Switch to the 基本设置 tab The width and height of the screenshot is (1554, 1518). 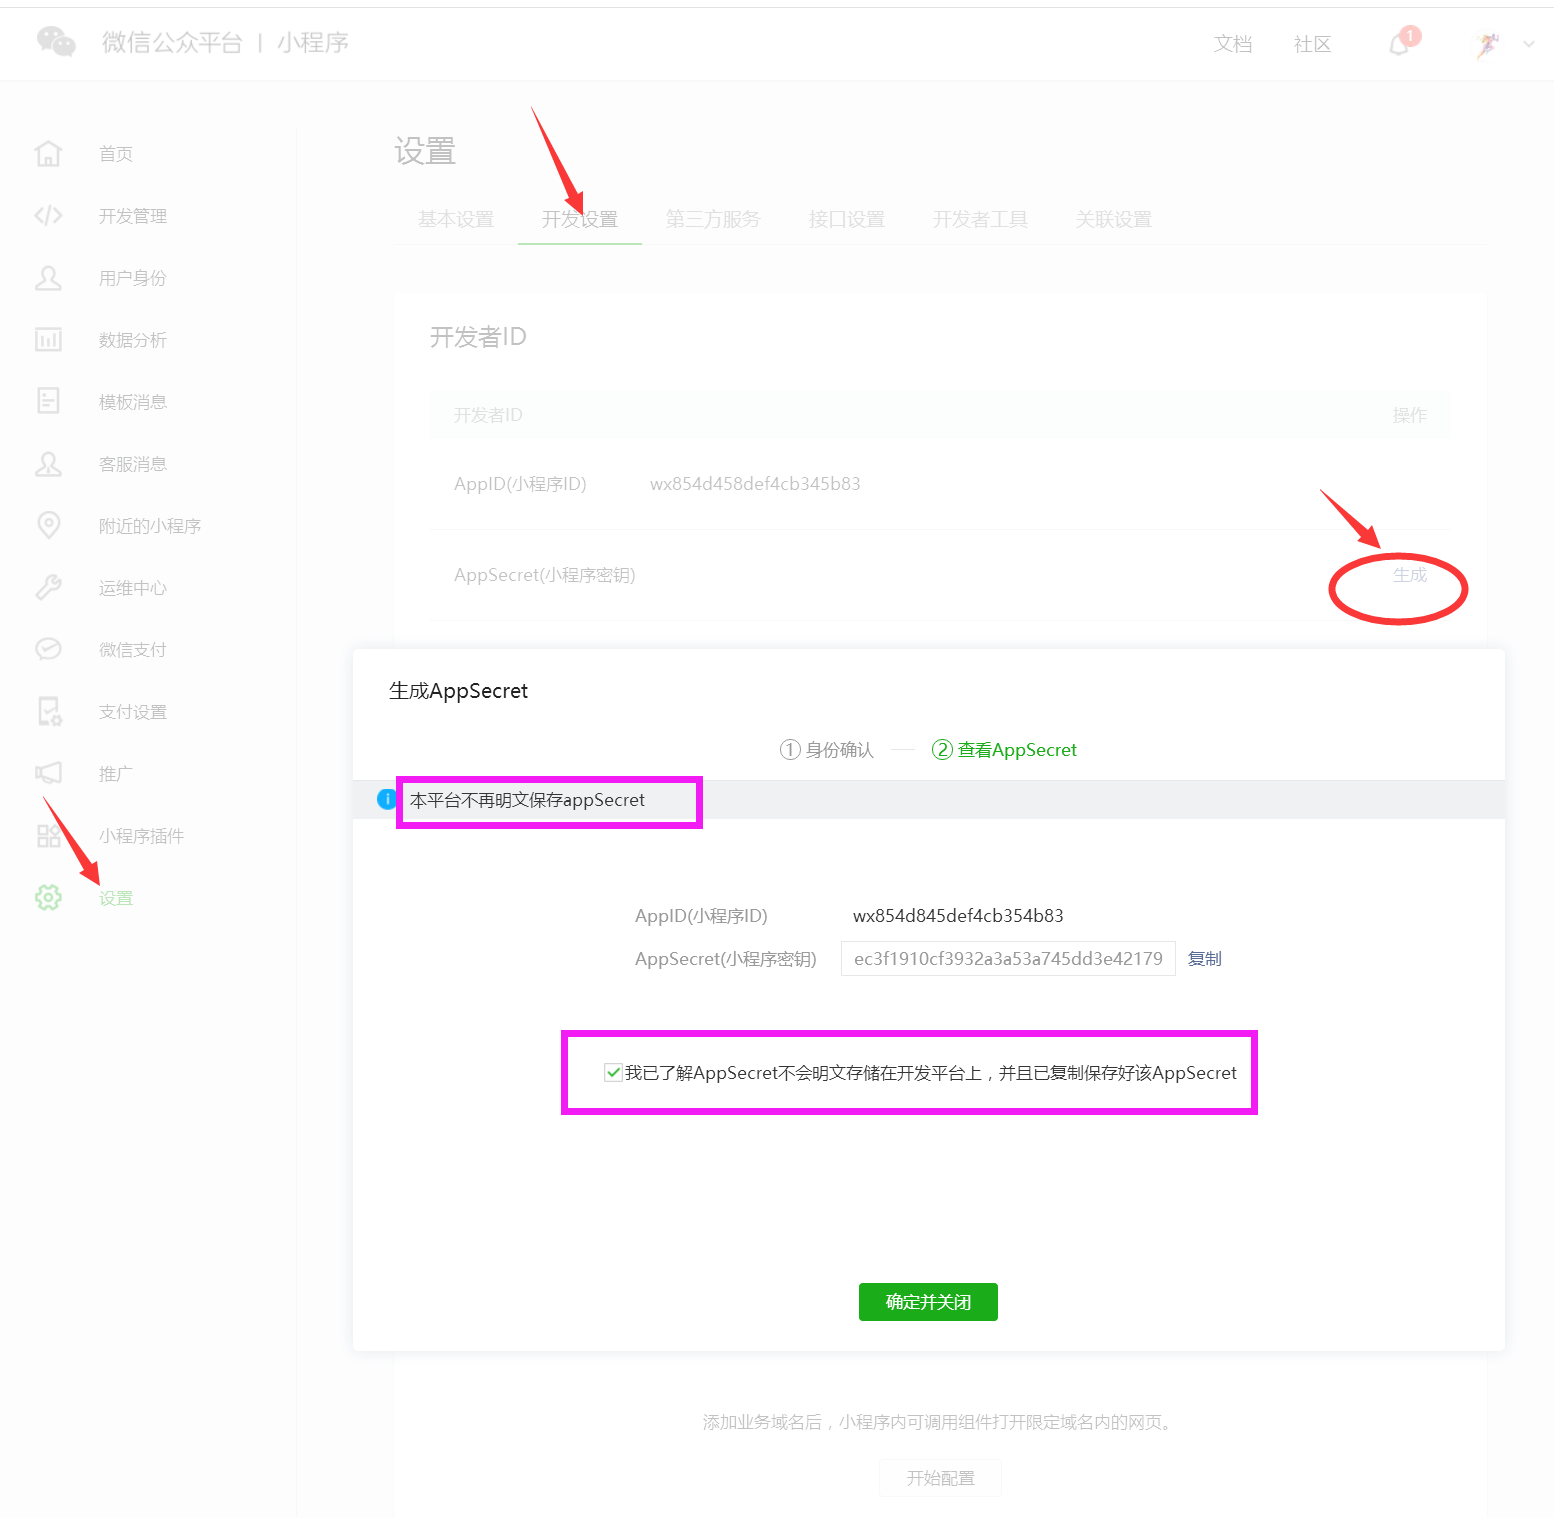point(456,219)
